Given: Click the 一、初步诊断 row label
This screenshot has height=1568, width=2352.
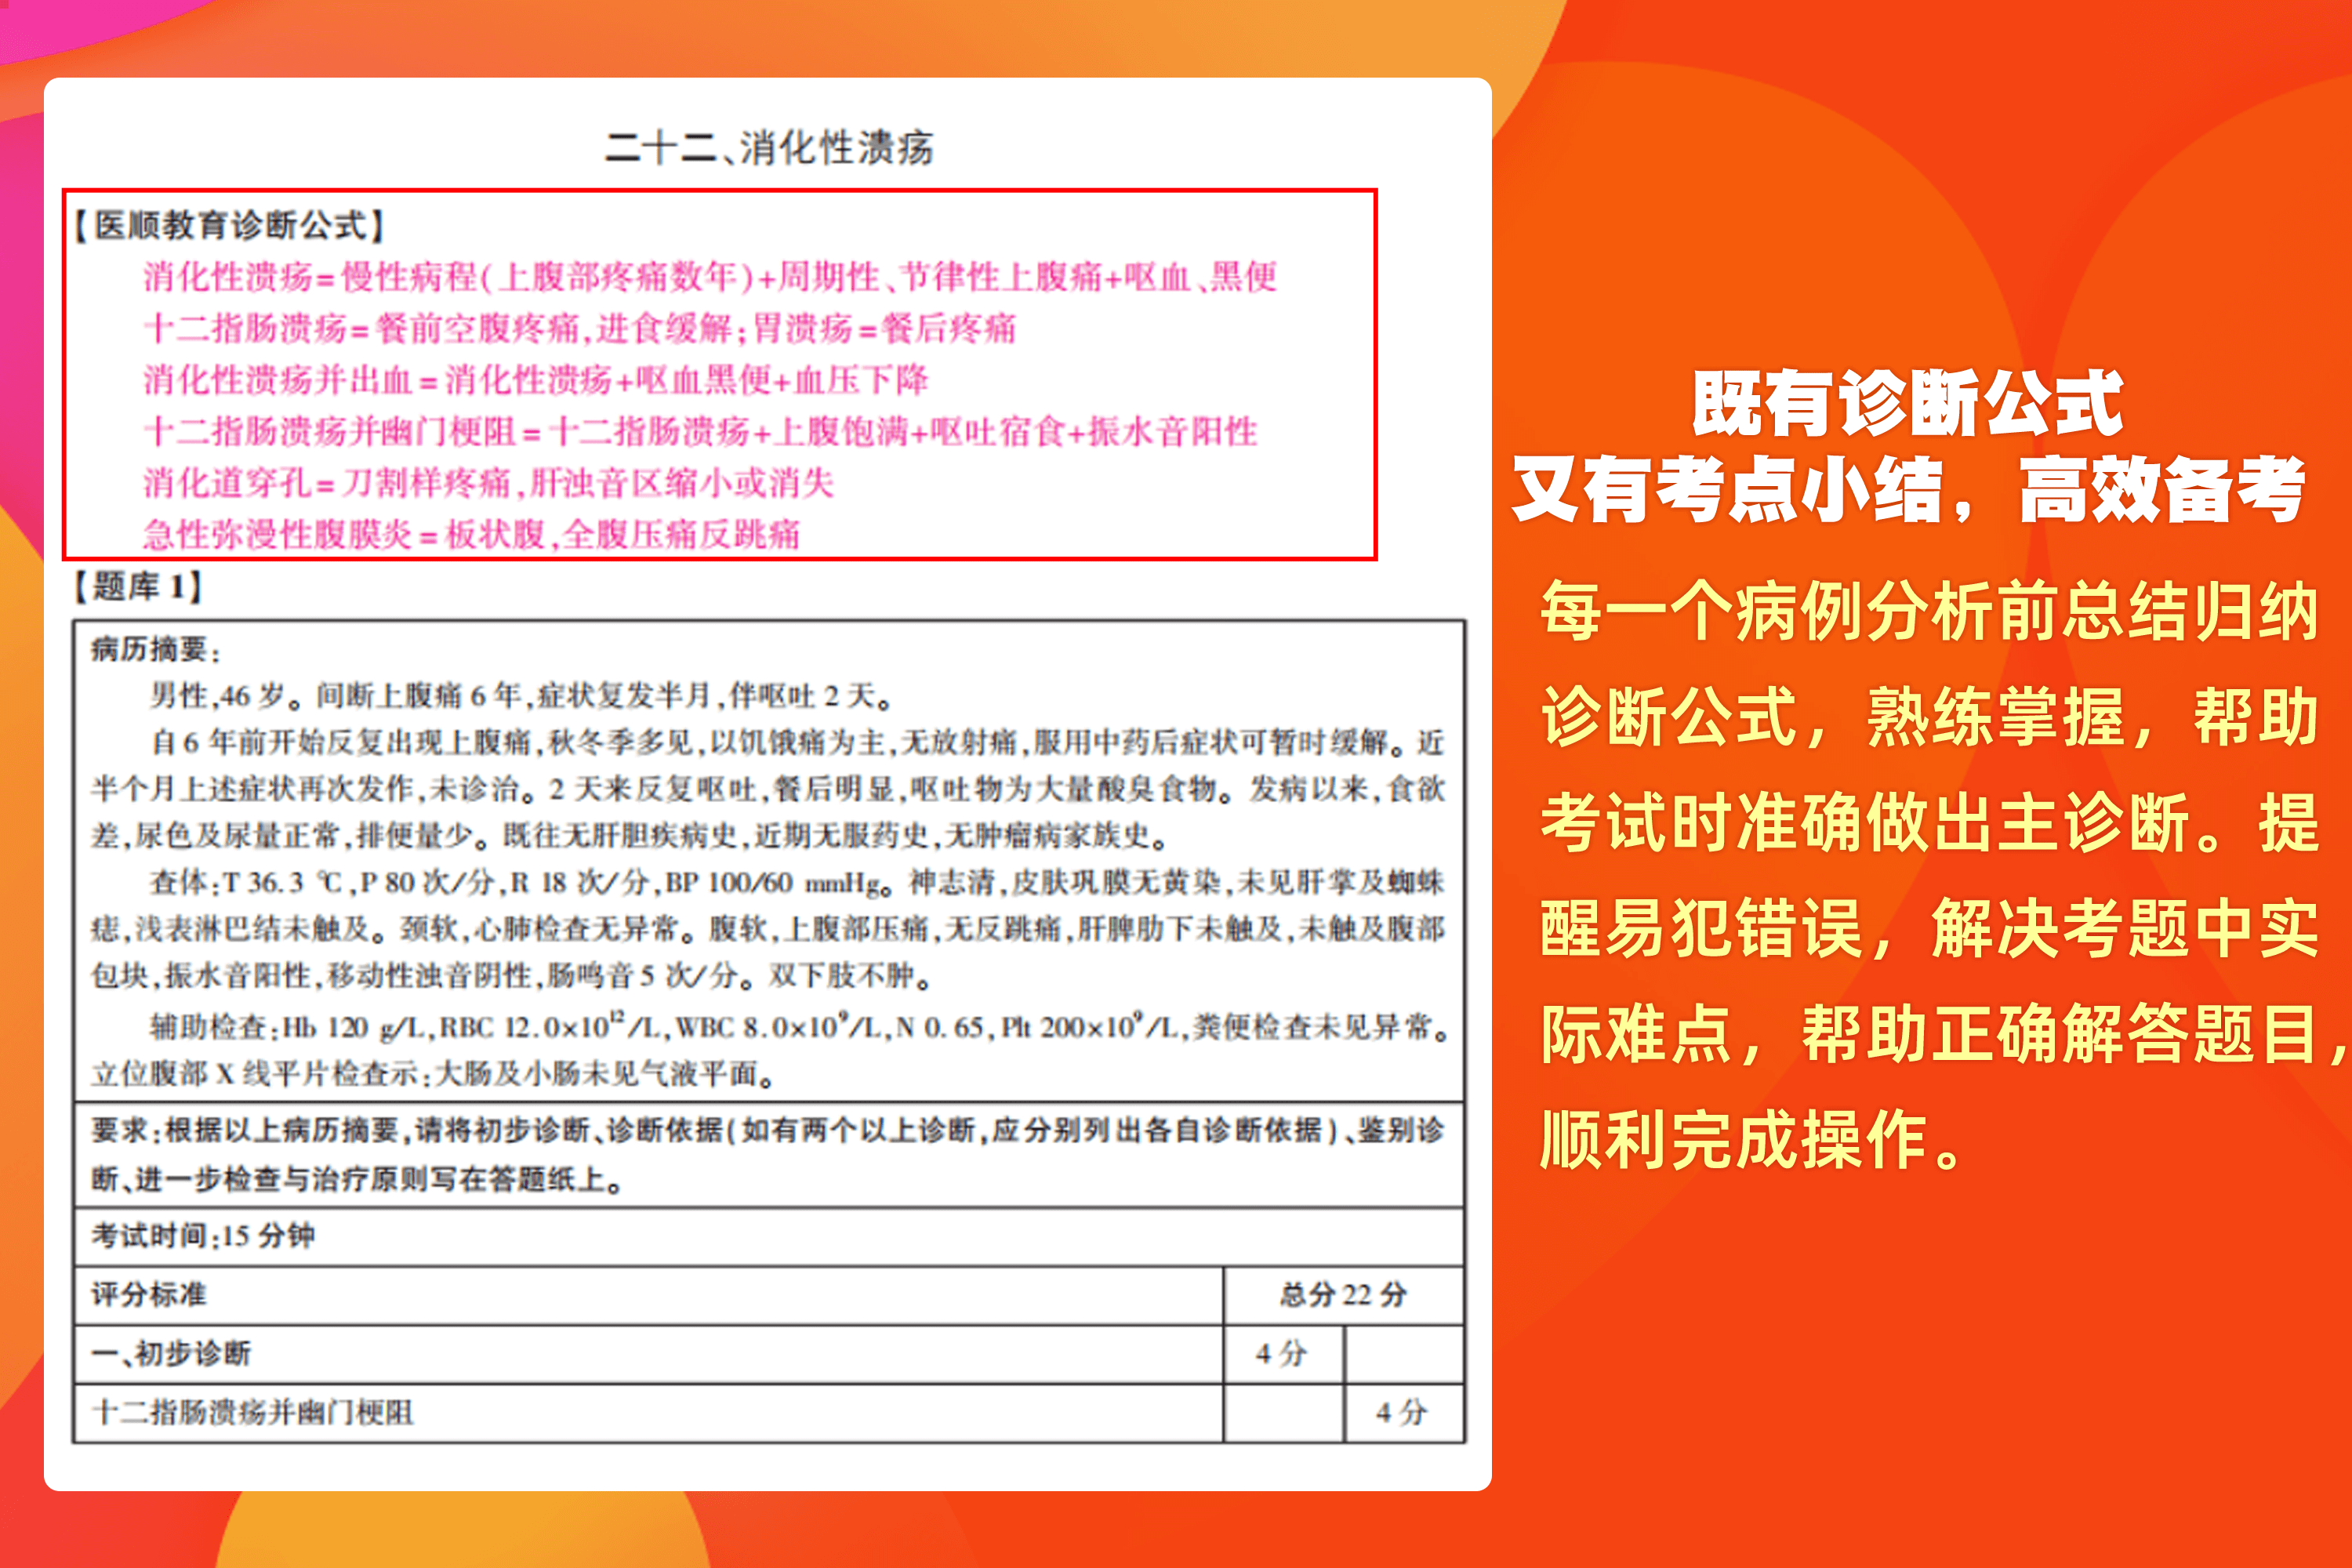Looking at the screenshot, I should pos(171,1353).
